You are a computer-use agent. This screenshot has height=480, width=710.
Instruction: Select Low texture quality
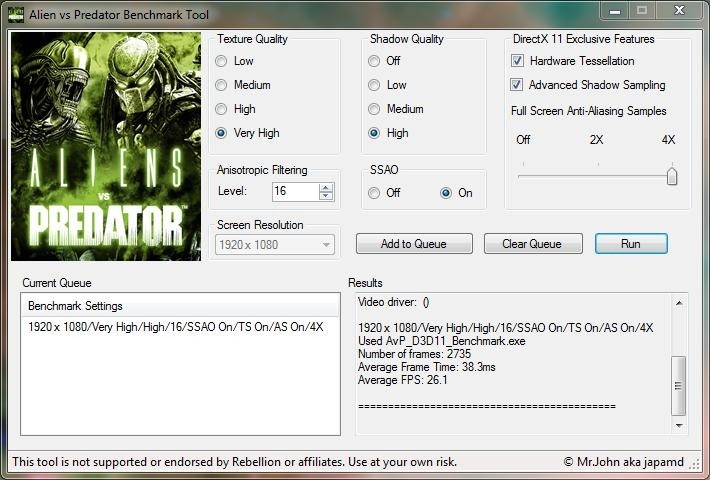click(x=222, y=61)
